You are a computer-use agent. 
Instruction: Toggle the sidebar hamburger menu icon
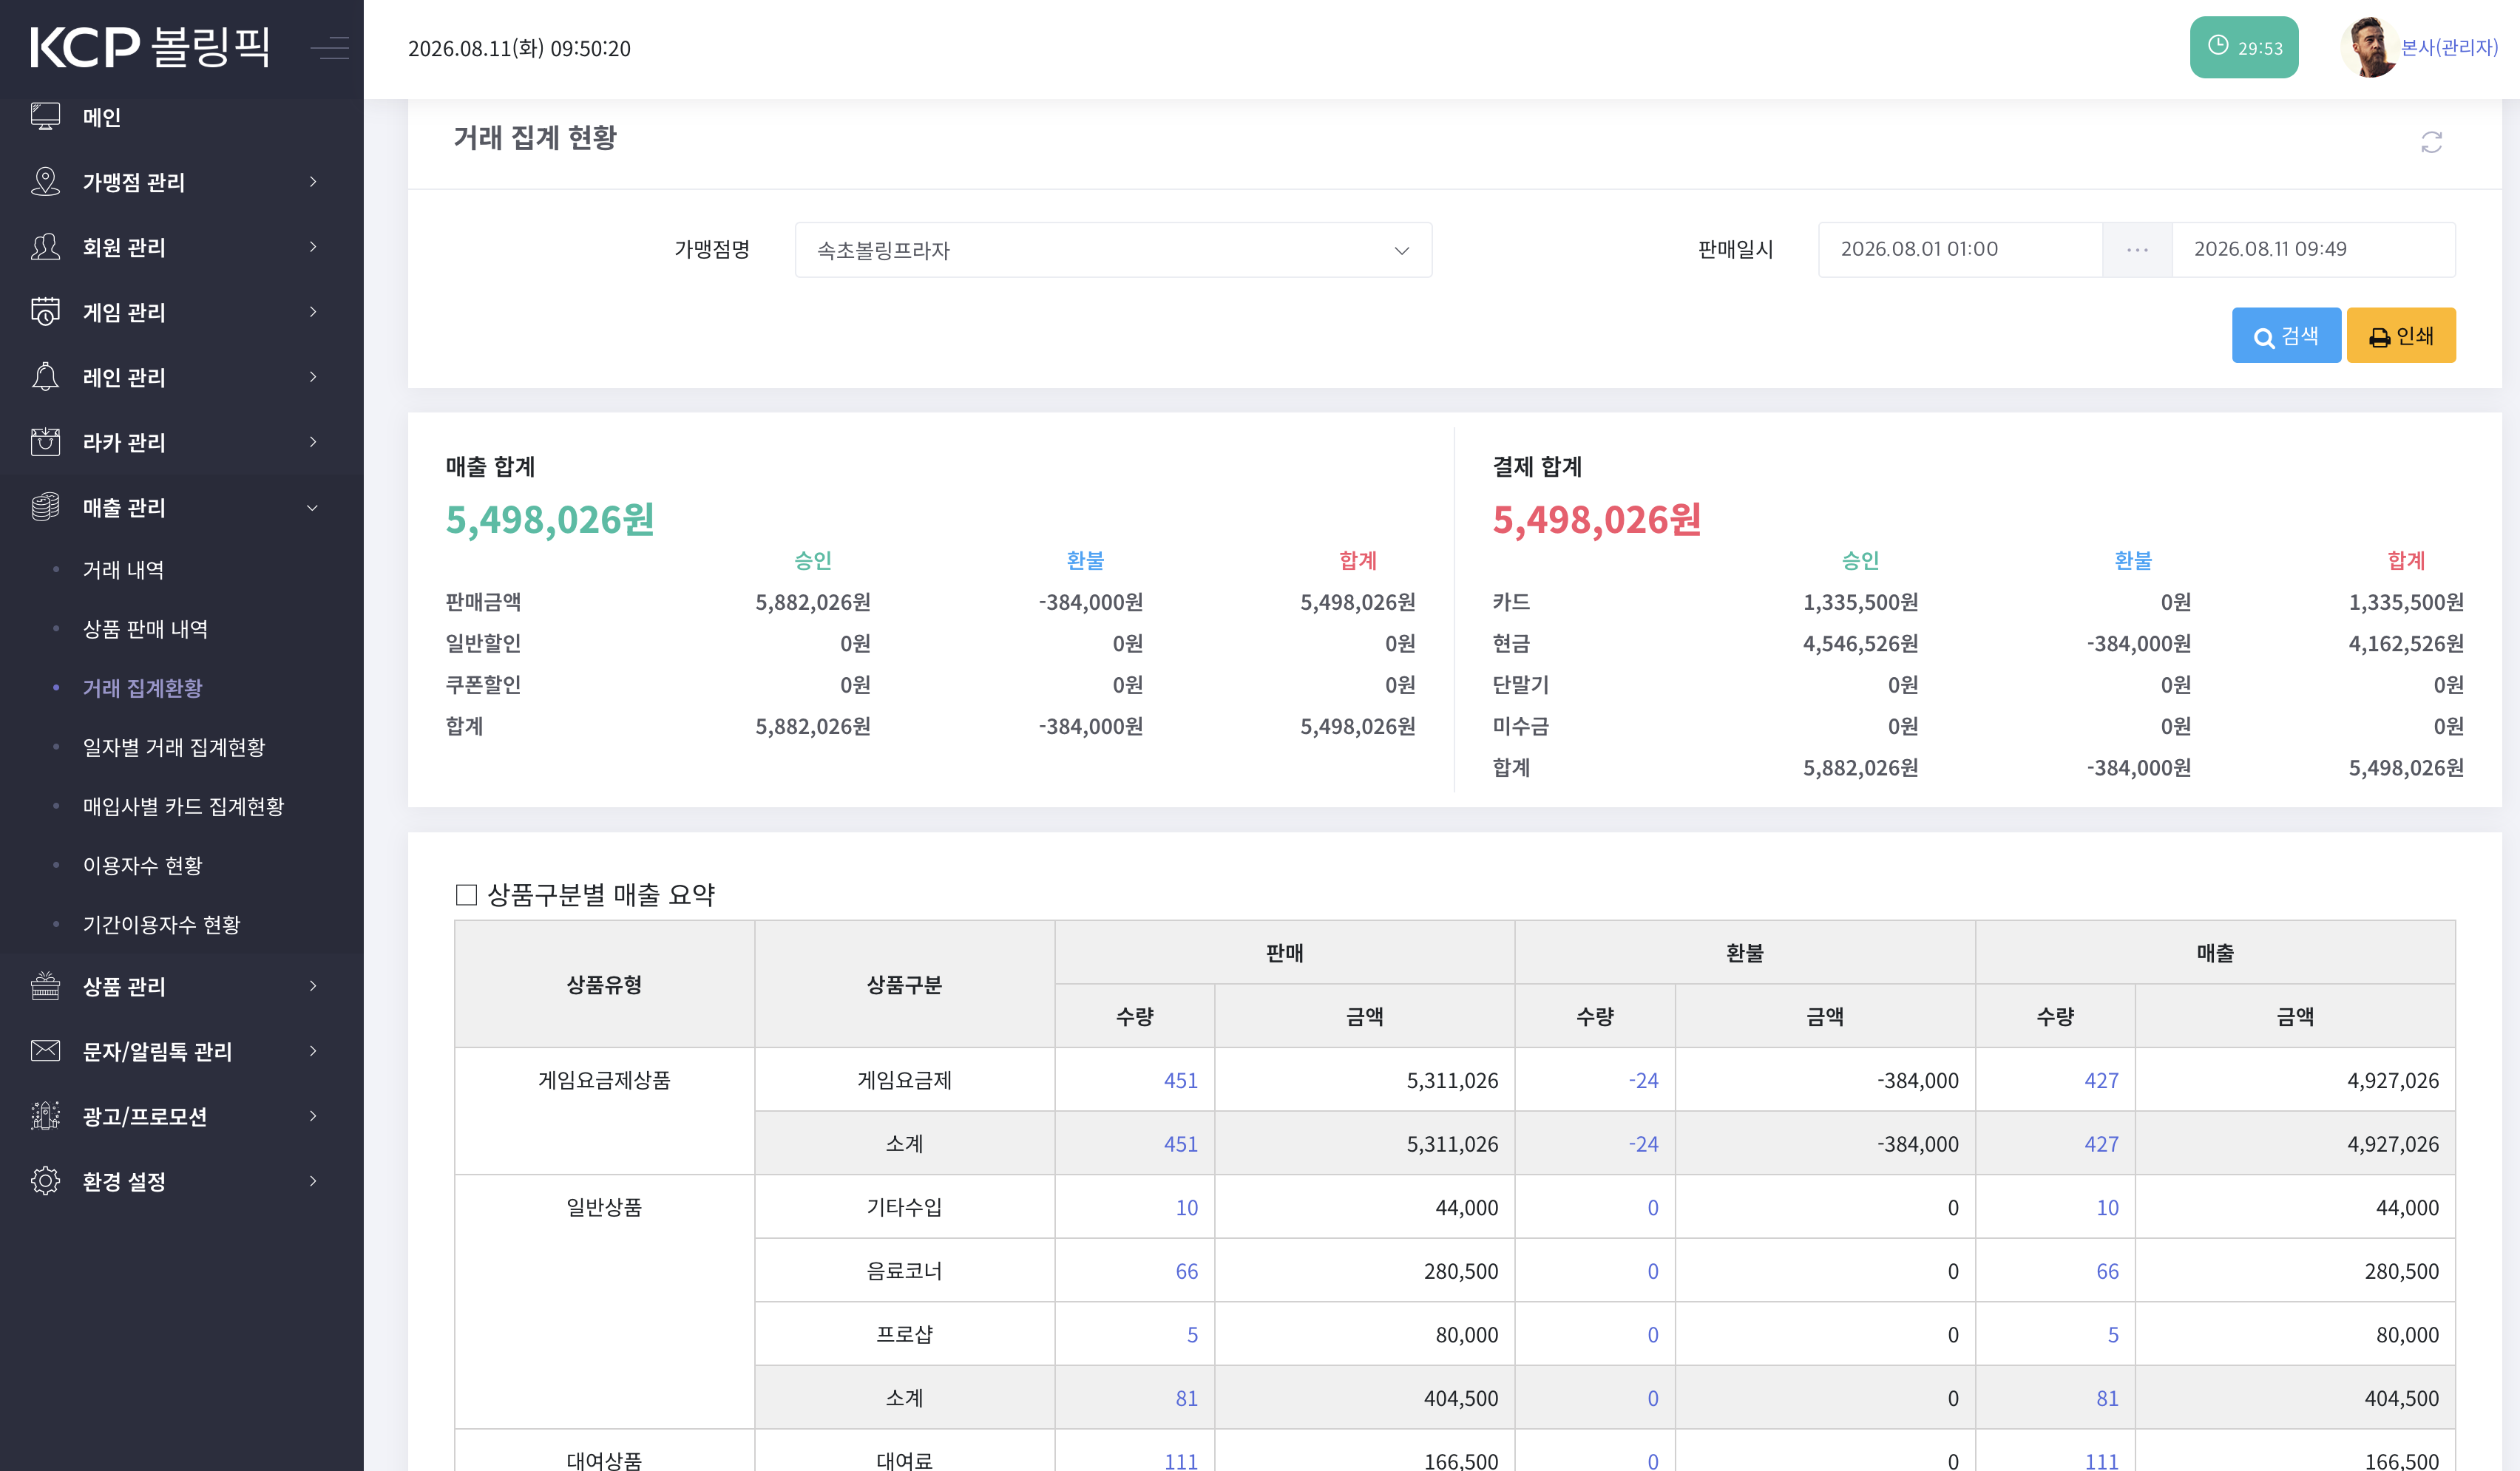(330, 47)
